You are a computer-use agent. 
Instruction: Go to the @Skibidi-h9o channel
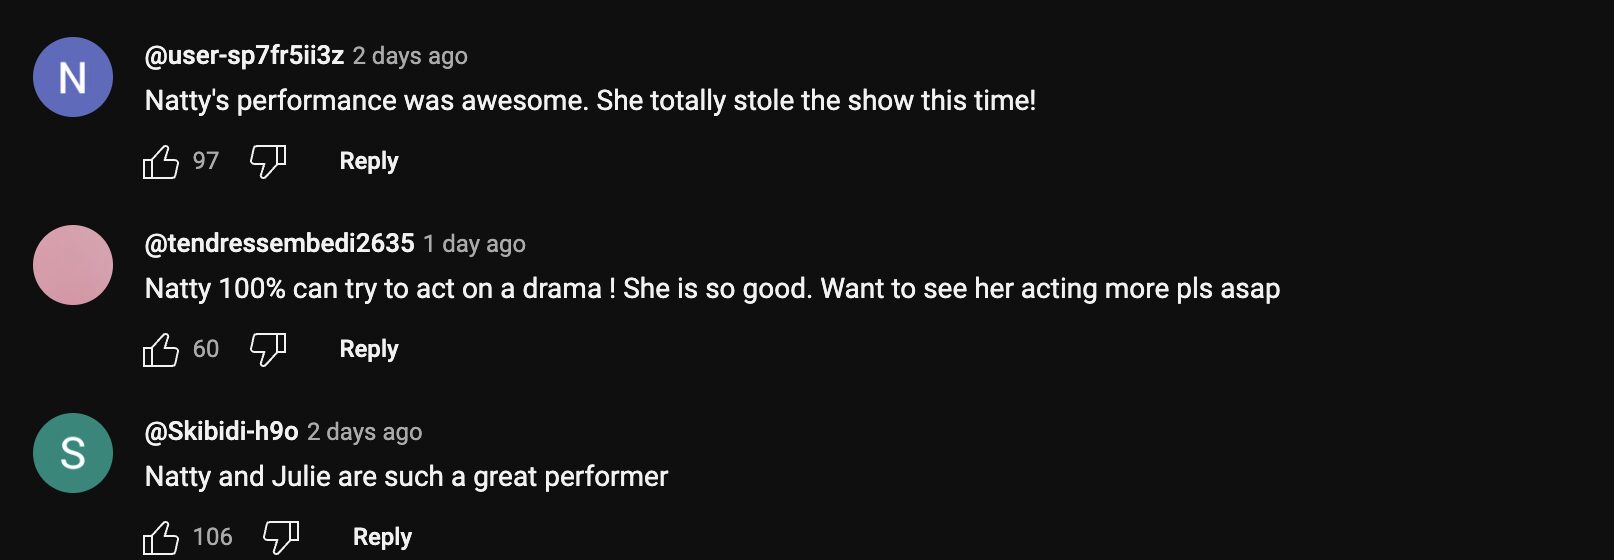point(221,432)
